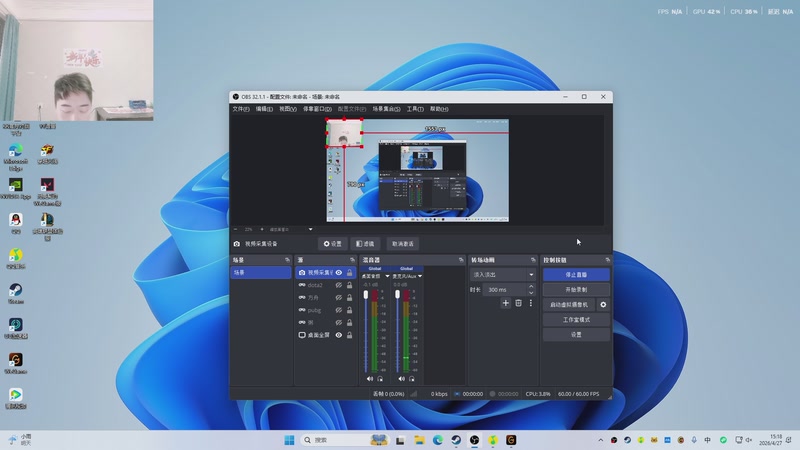Image resolution: width=800 pixels, height=450 pixels.
Task: Open transition three-dot options menu
Action: click(531, 303)
